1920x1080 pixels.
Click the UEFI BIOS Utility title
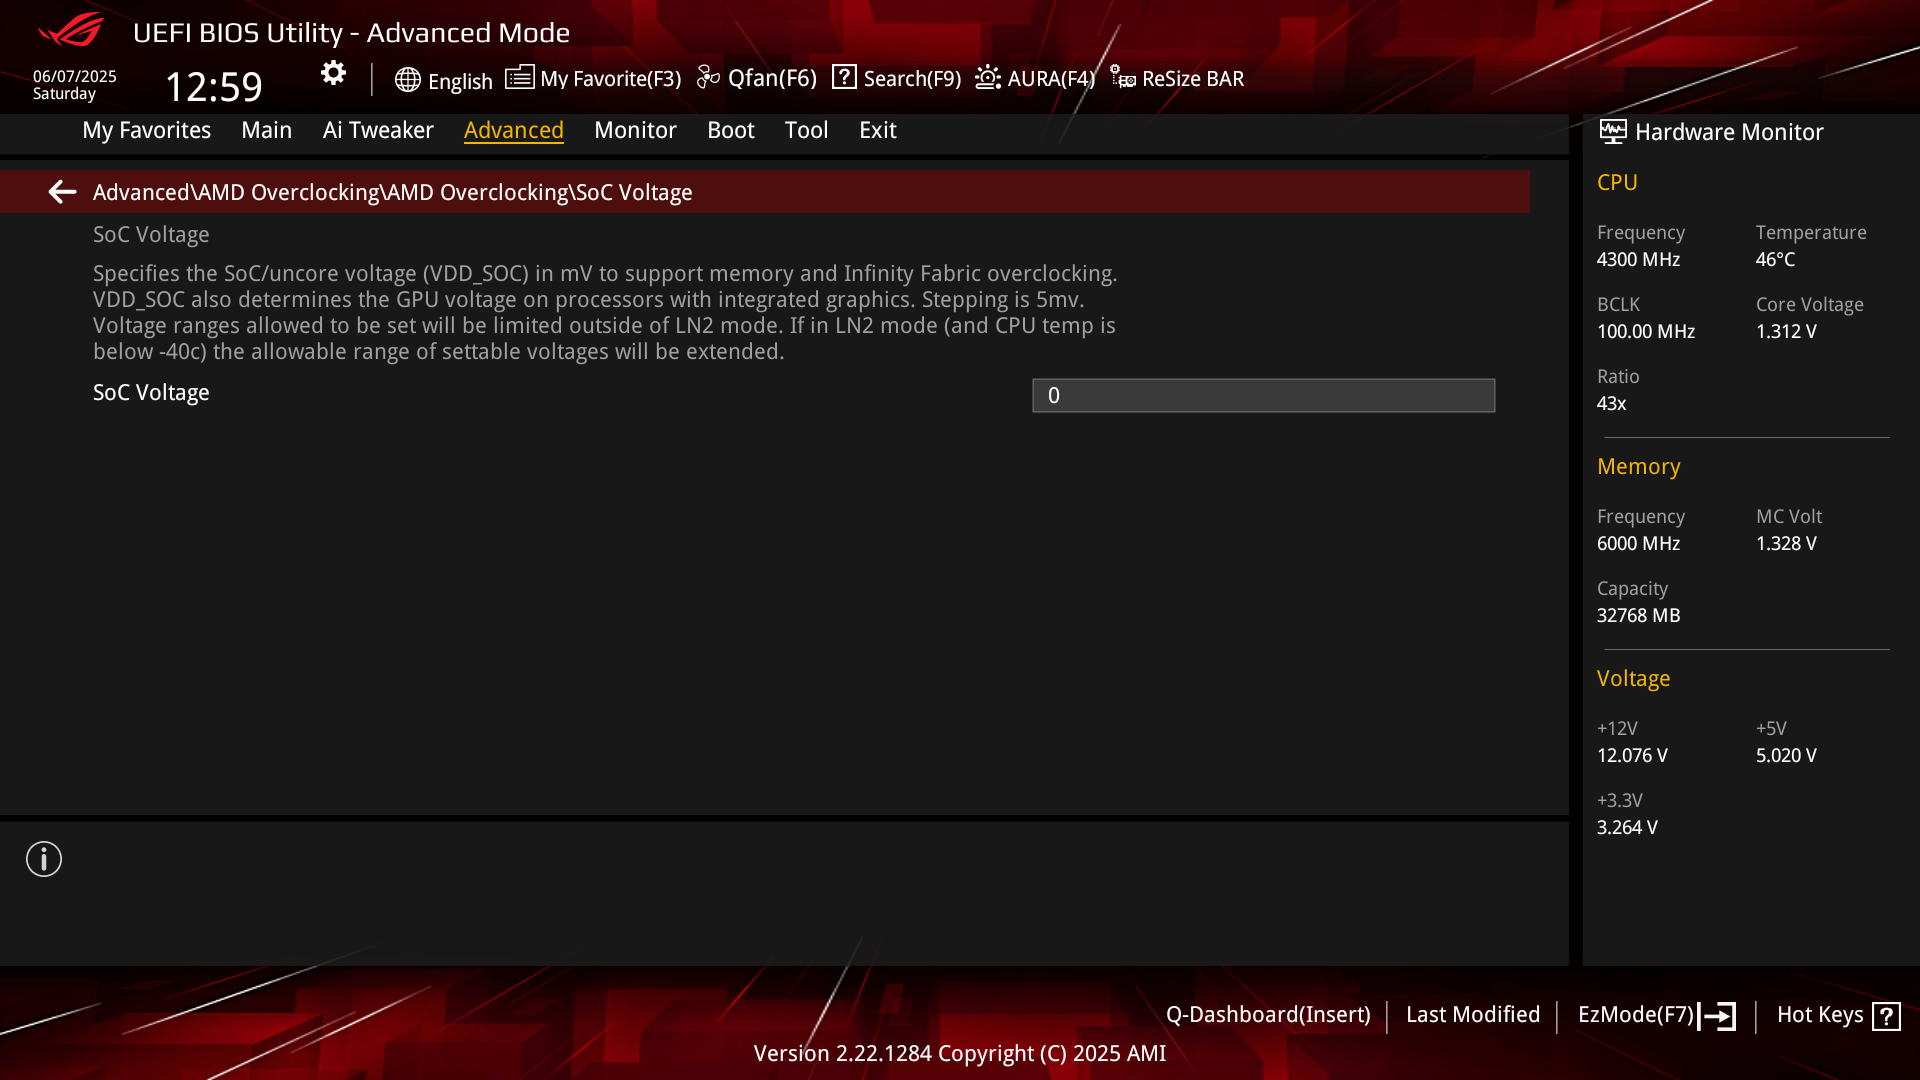tap(351, 33)
